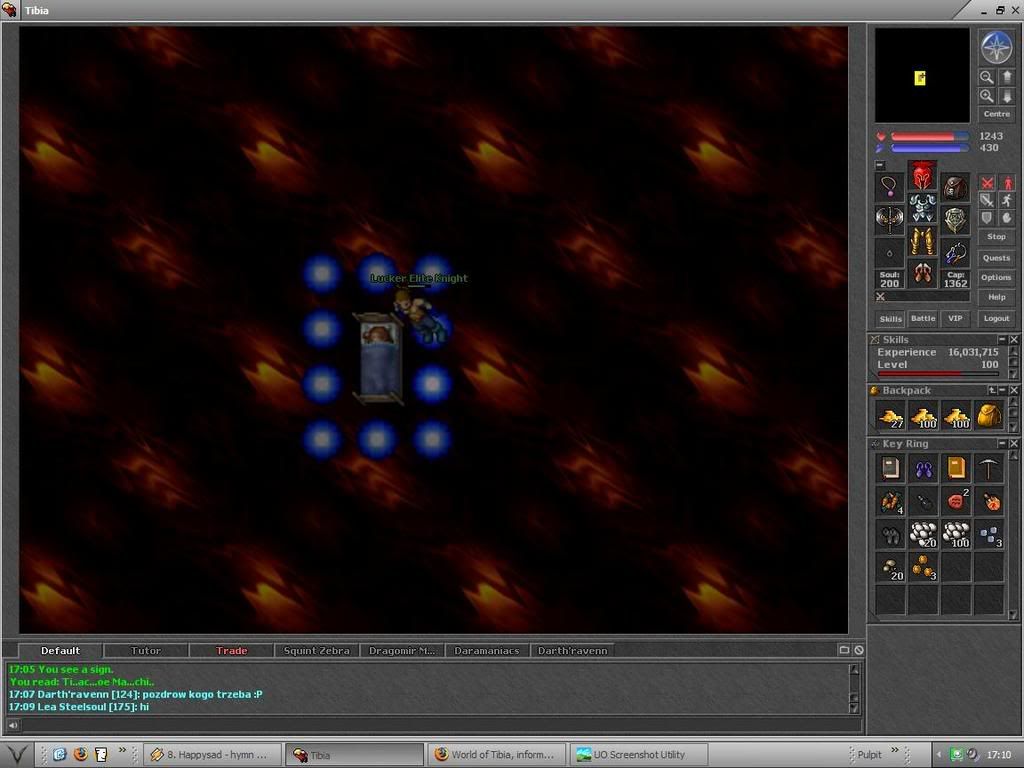Image resolution: width=1024 pixels, height=768 pixels.
Task: Close the Key Ring panel
Action: point(1014,443)
